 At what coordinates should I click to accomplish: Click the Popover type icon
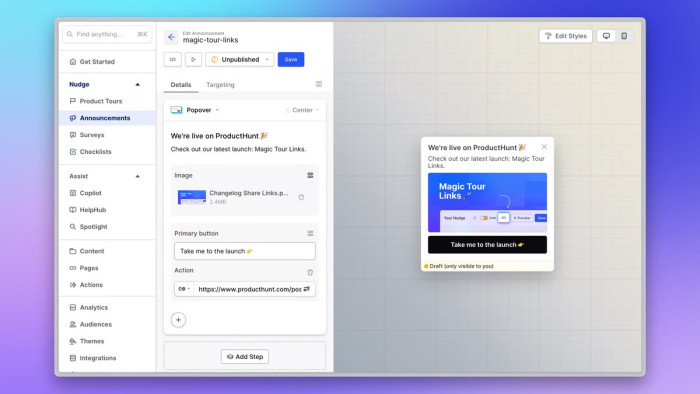176,110
